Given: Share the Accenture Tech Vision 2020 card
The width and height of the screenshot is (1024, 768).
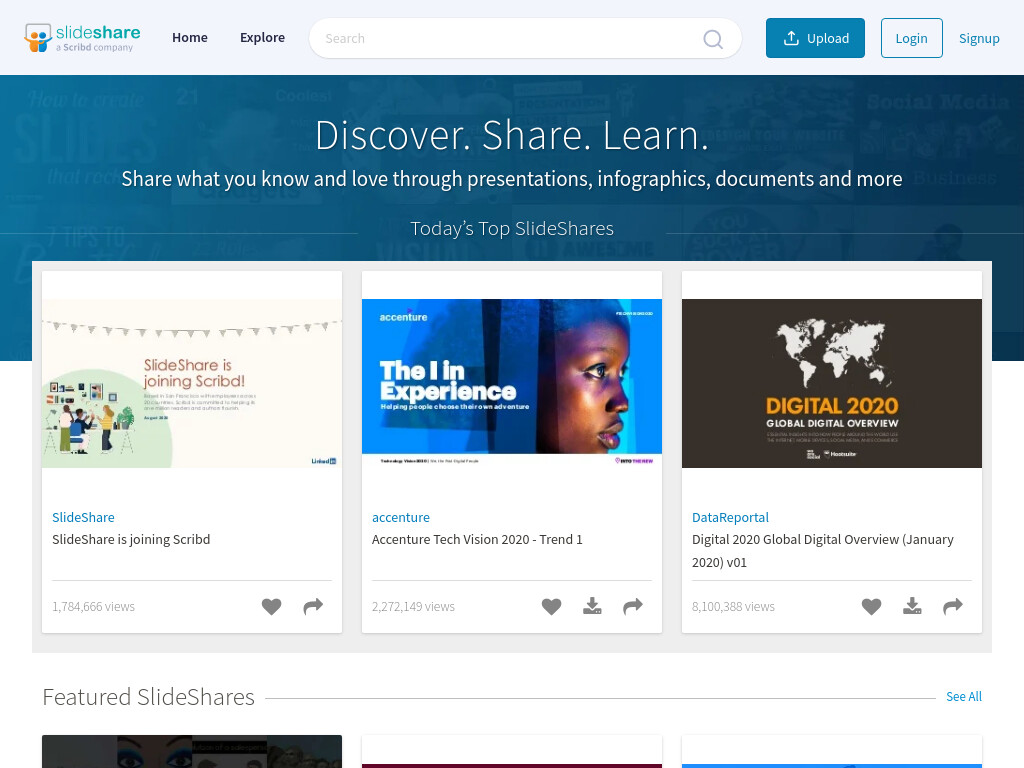Looking at the screenshot, I should [633, 607].
